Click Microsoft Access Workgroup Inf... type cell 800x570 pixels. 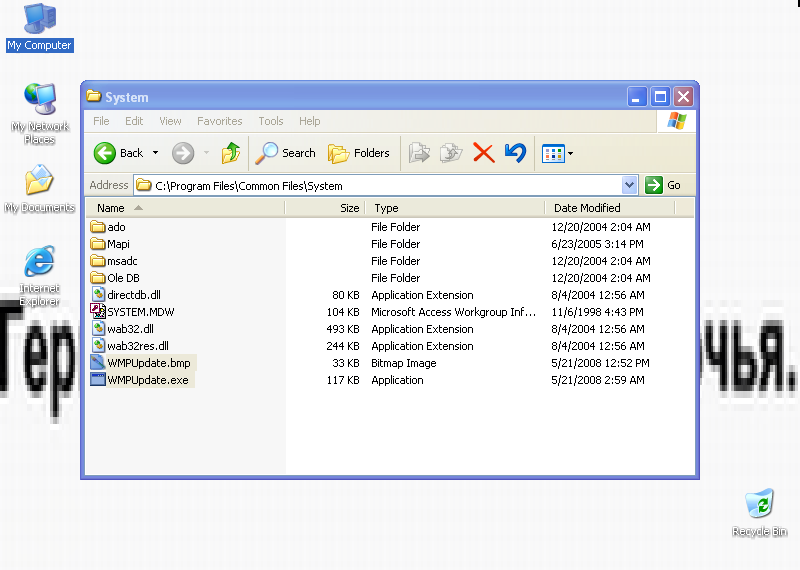click(x=454, y=312)
